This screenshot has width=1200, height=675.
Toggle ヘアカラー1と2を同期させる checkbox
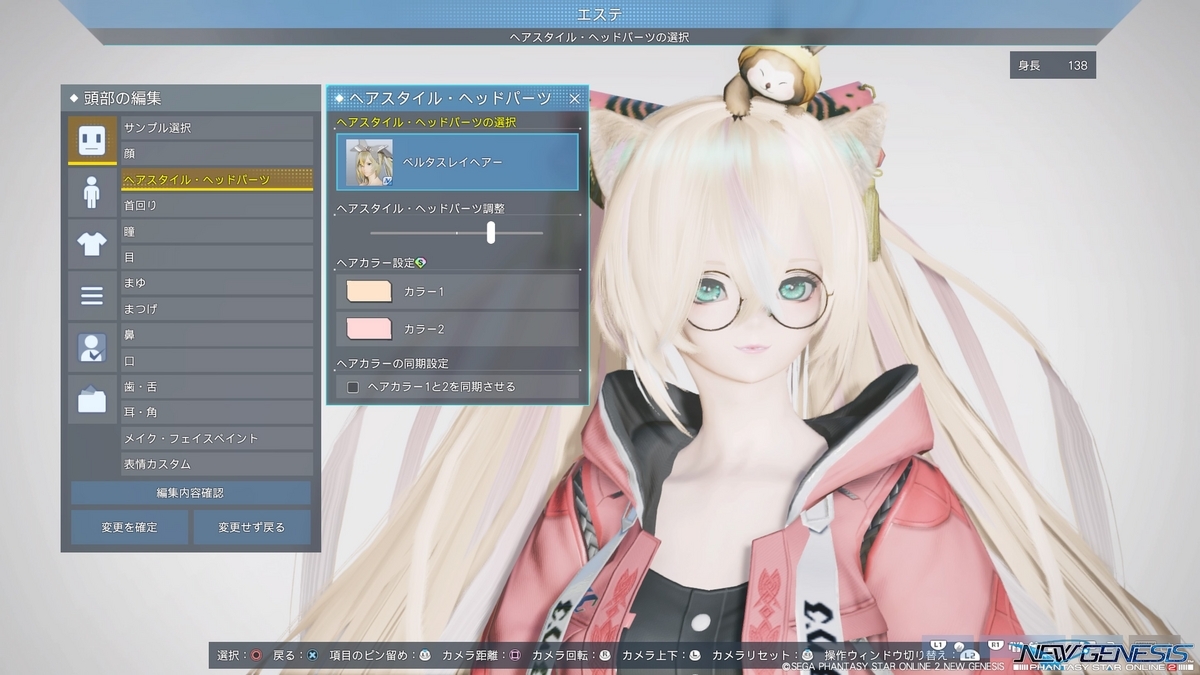click(353, 387)
